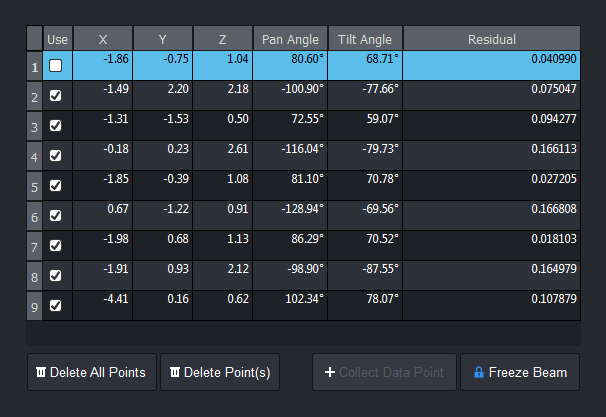Screen dimensions: 606x417
Task: Uncheck row 7's Use checkbox
Action: (x=56, y=246)
